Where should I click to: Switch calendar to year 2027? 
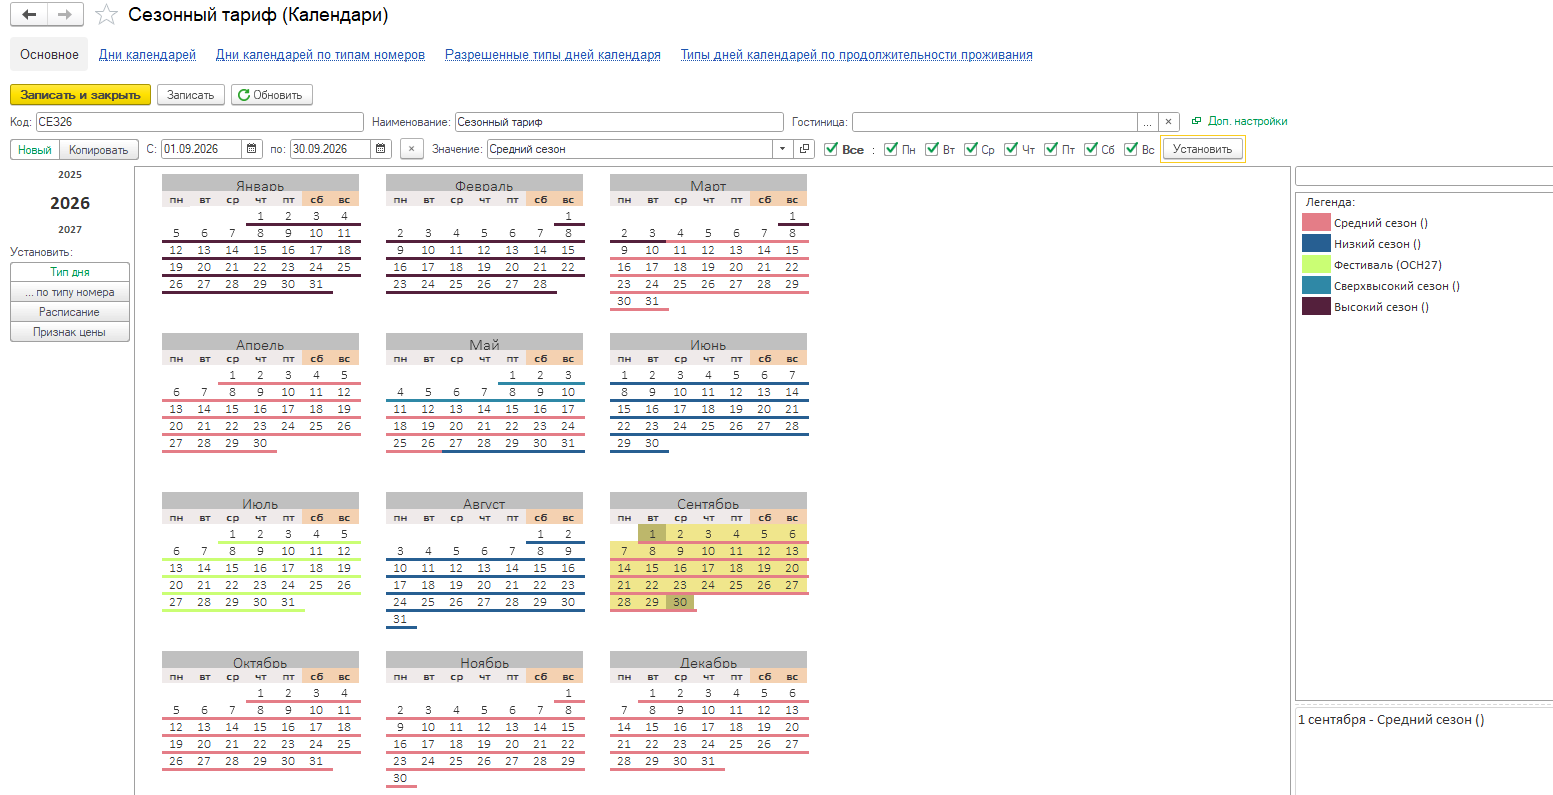[x=70, y=229]
